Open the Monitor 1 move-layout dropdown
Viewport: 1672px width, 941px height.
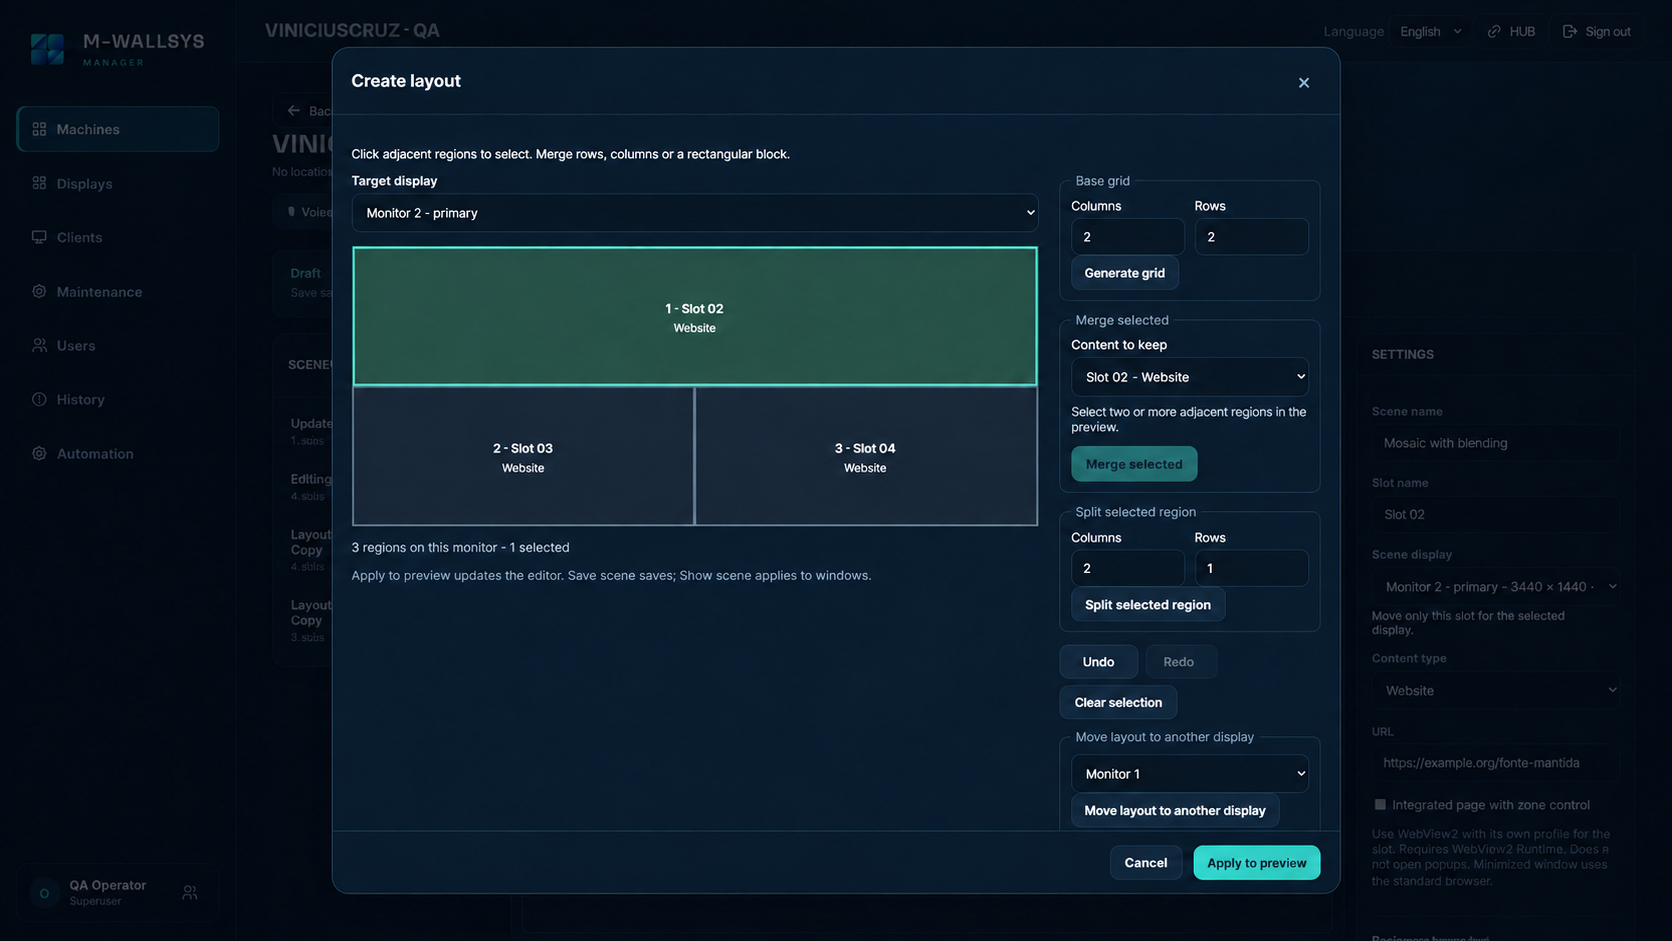(1190, 774)
